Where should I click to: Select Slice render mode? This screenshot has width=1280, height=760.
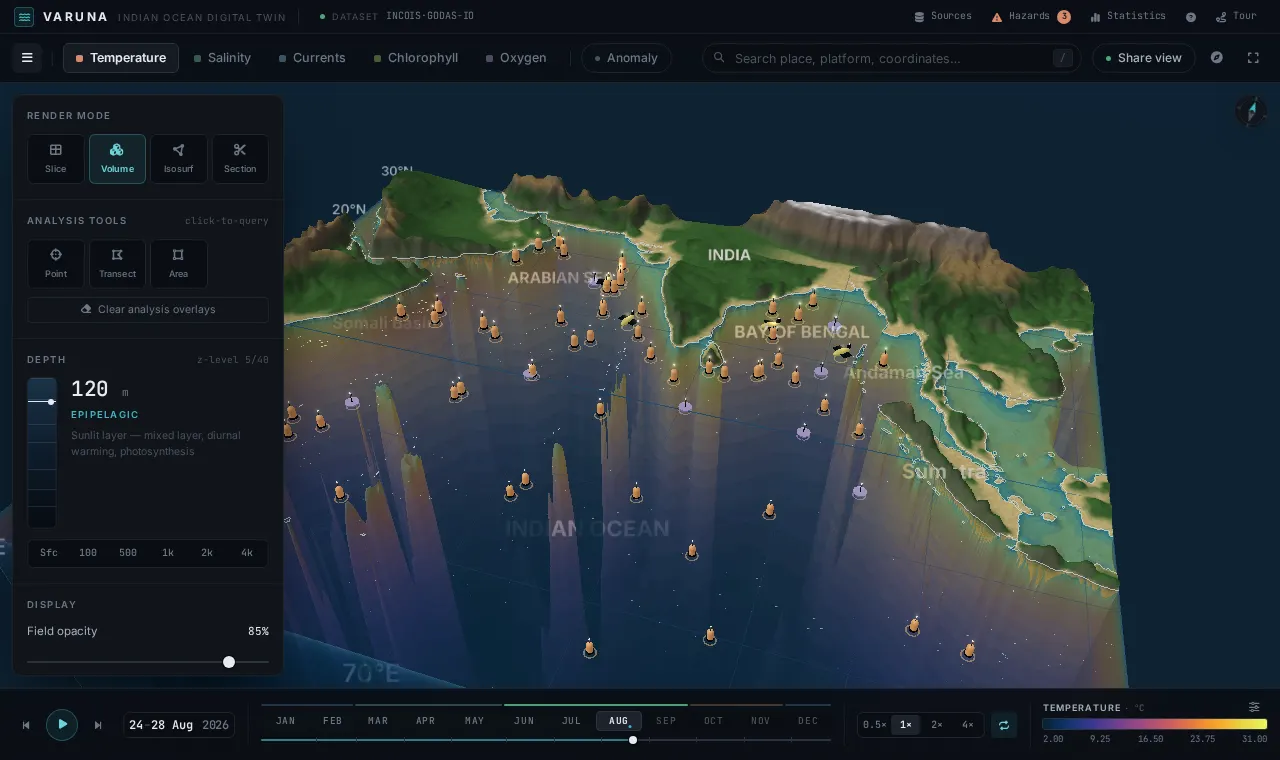tap(56, 159)
